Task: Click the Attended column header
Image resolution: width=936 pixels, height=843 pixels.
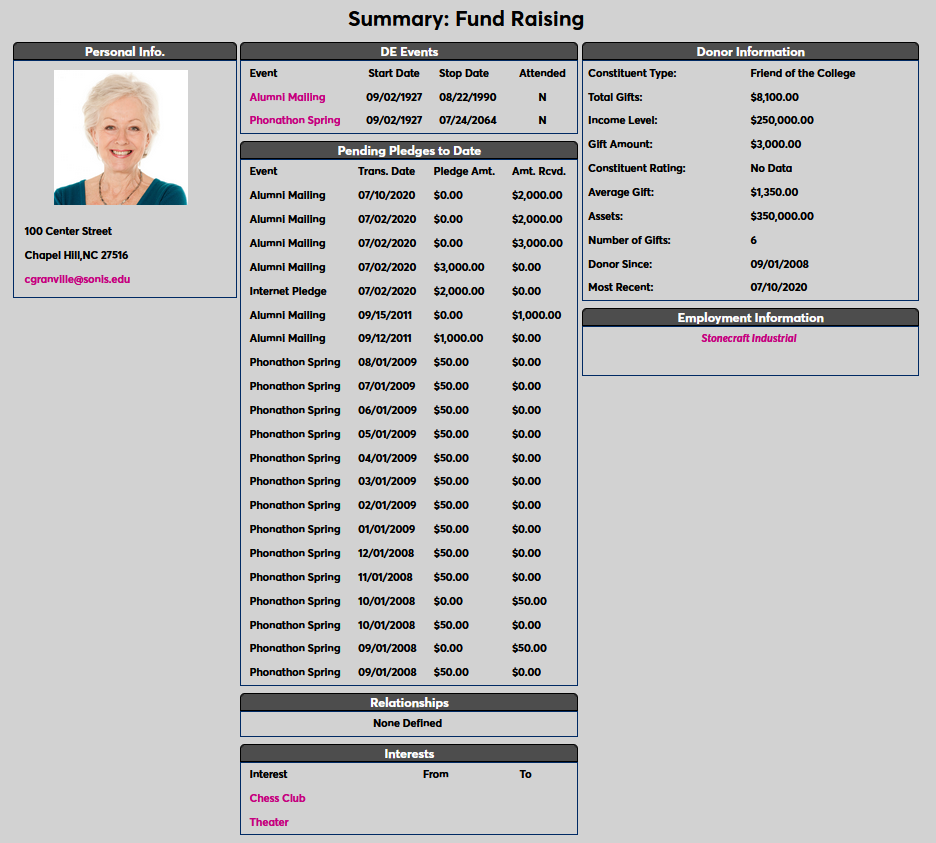Action: (541, 73)
